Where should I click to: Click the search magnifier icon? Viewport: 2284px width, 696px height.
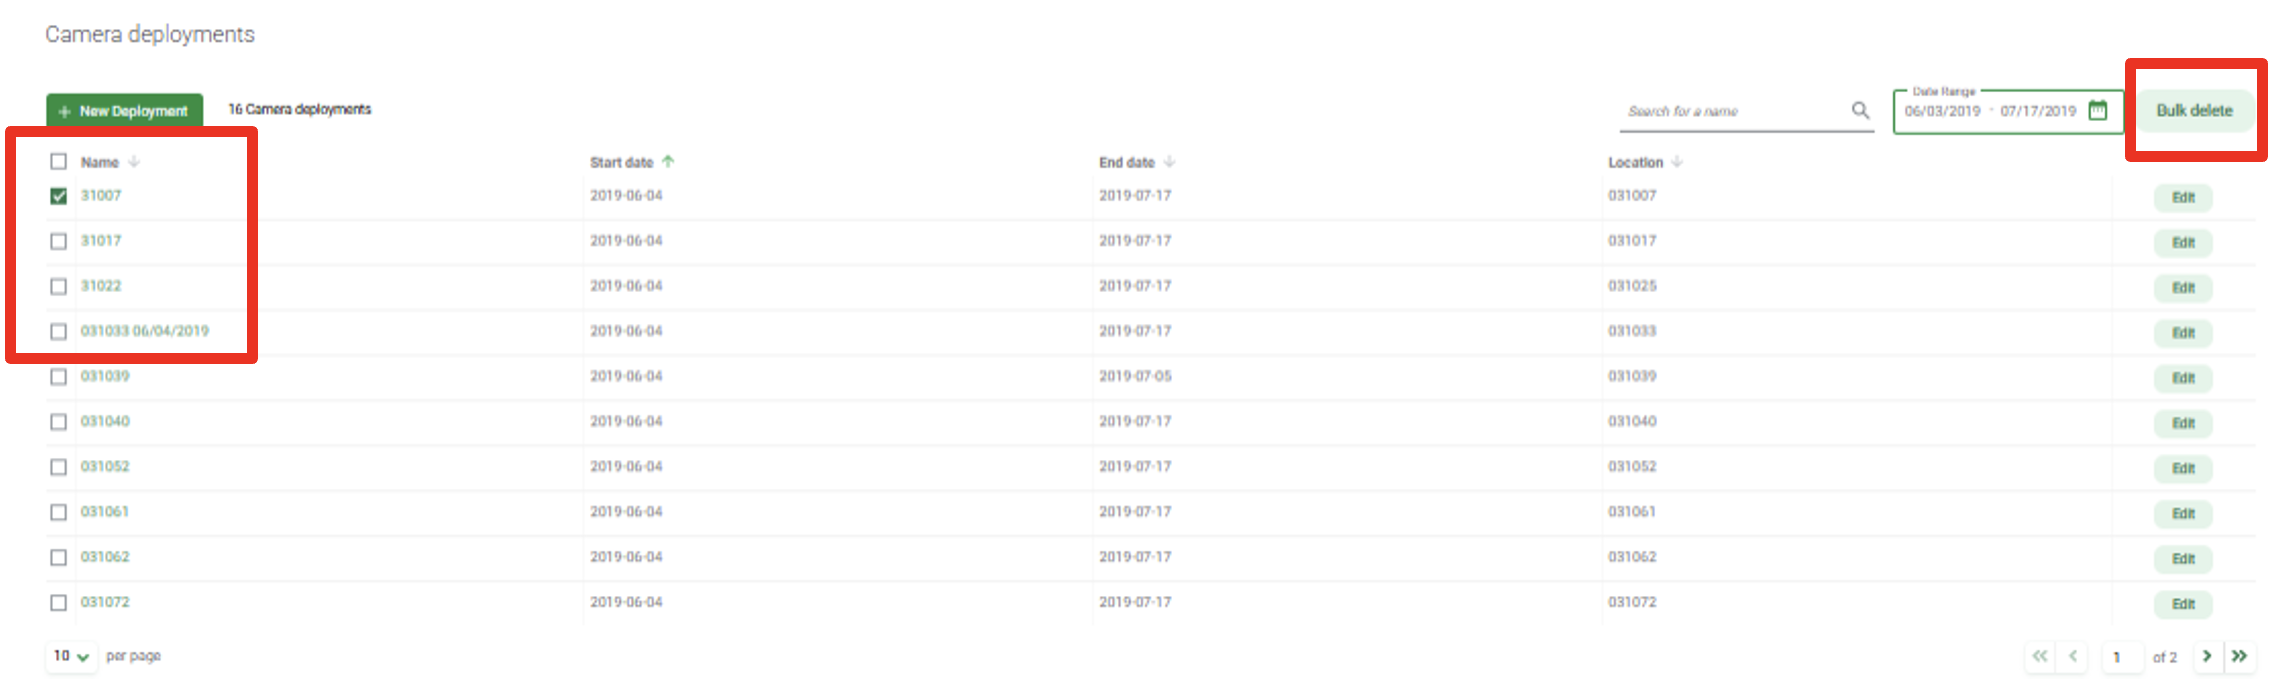tap(1860, 110)
